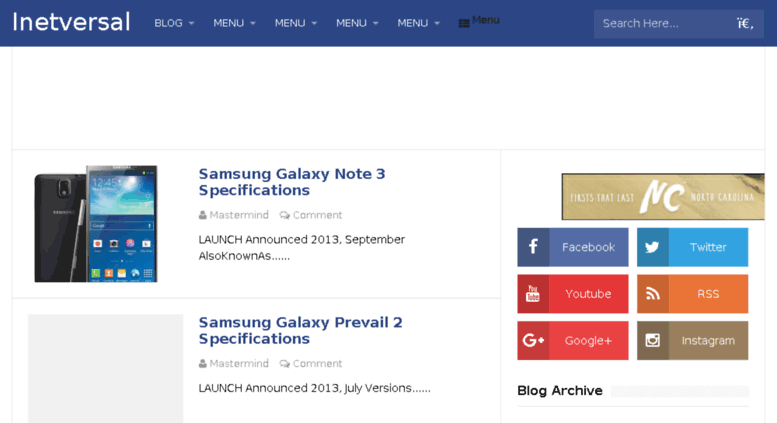This screenshot has height=423, width=777.
Task: Open the dark Menu item with grid icon
Action: (479, 21)
